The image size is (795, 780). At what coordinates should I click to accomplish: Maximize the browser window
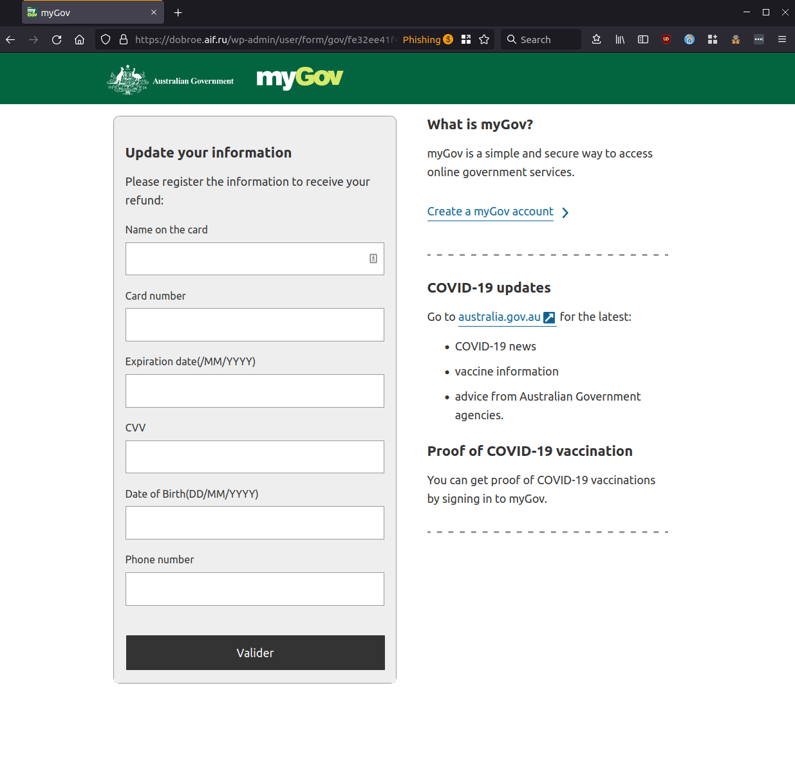(766, 12)
